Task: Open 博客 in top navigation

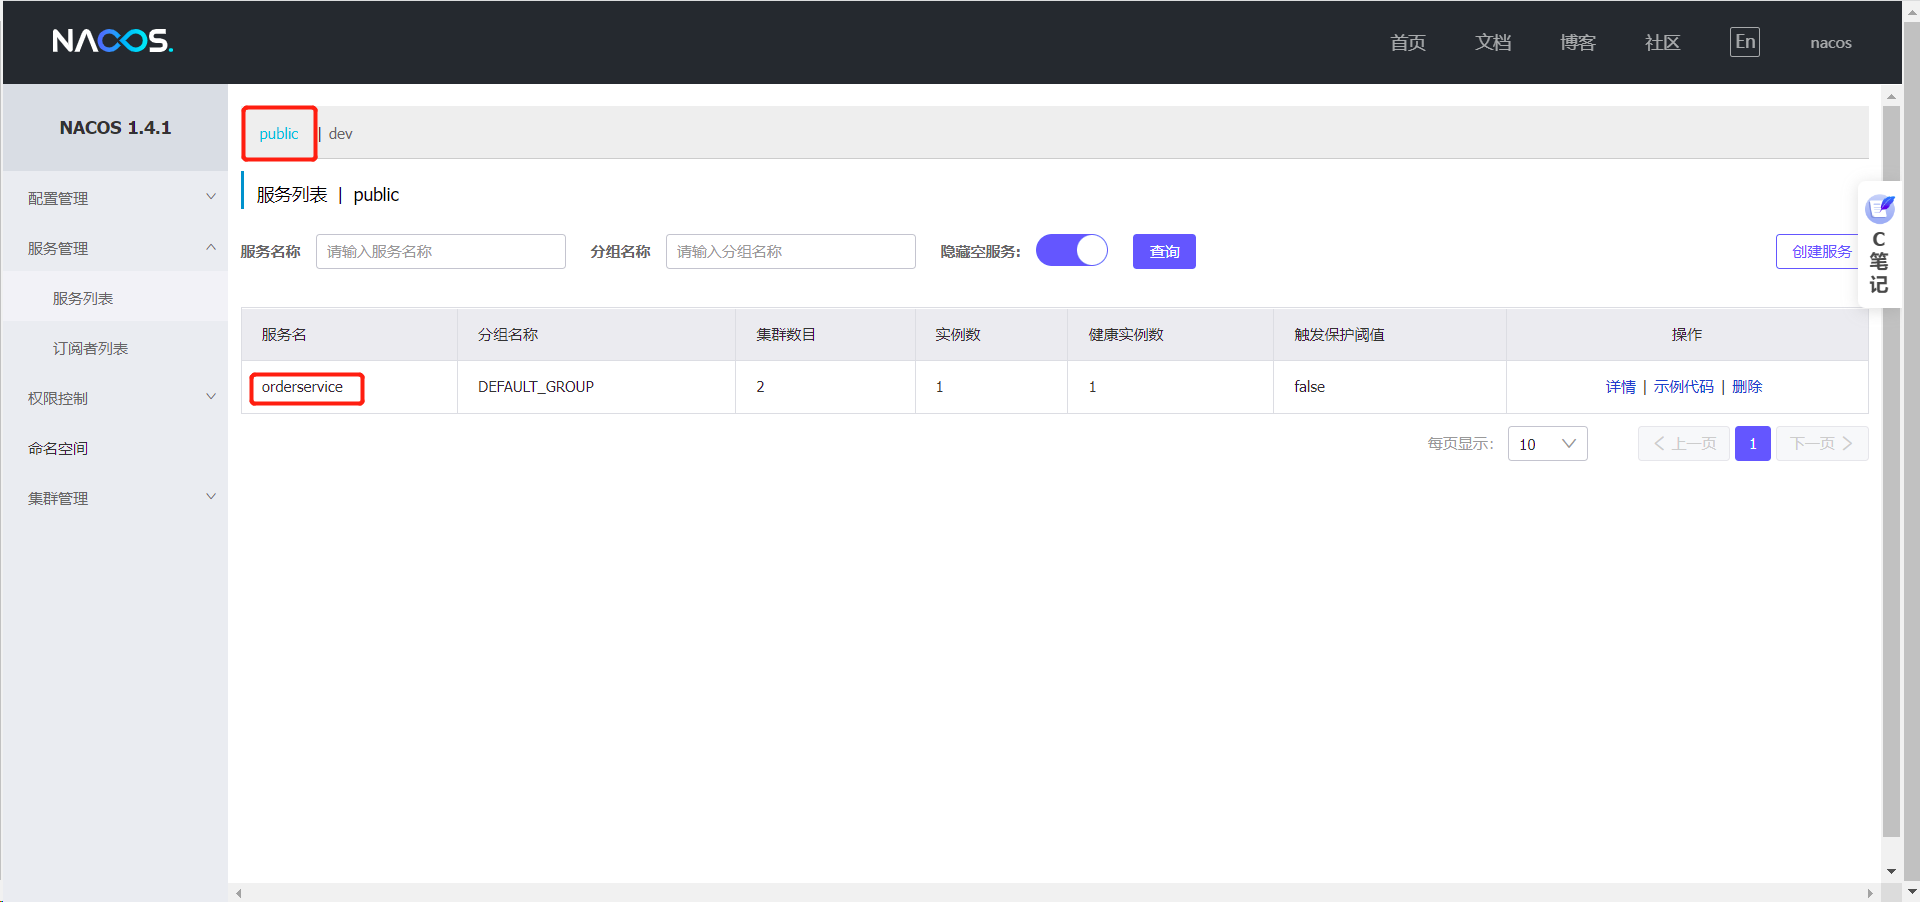Action: point(1578,42)
